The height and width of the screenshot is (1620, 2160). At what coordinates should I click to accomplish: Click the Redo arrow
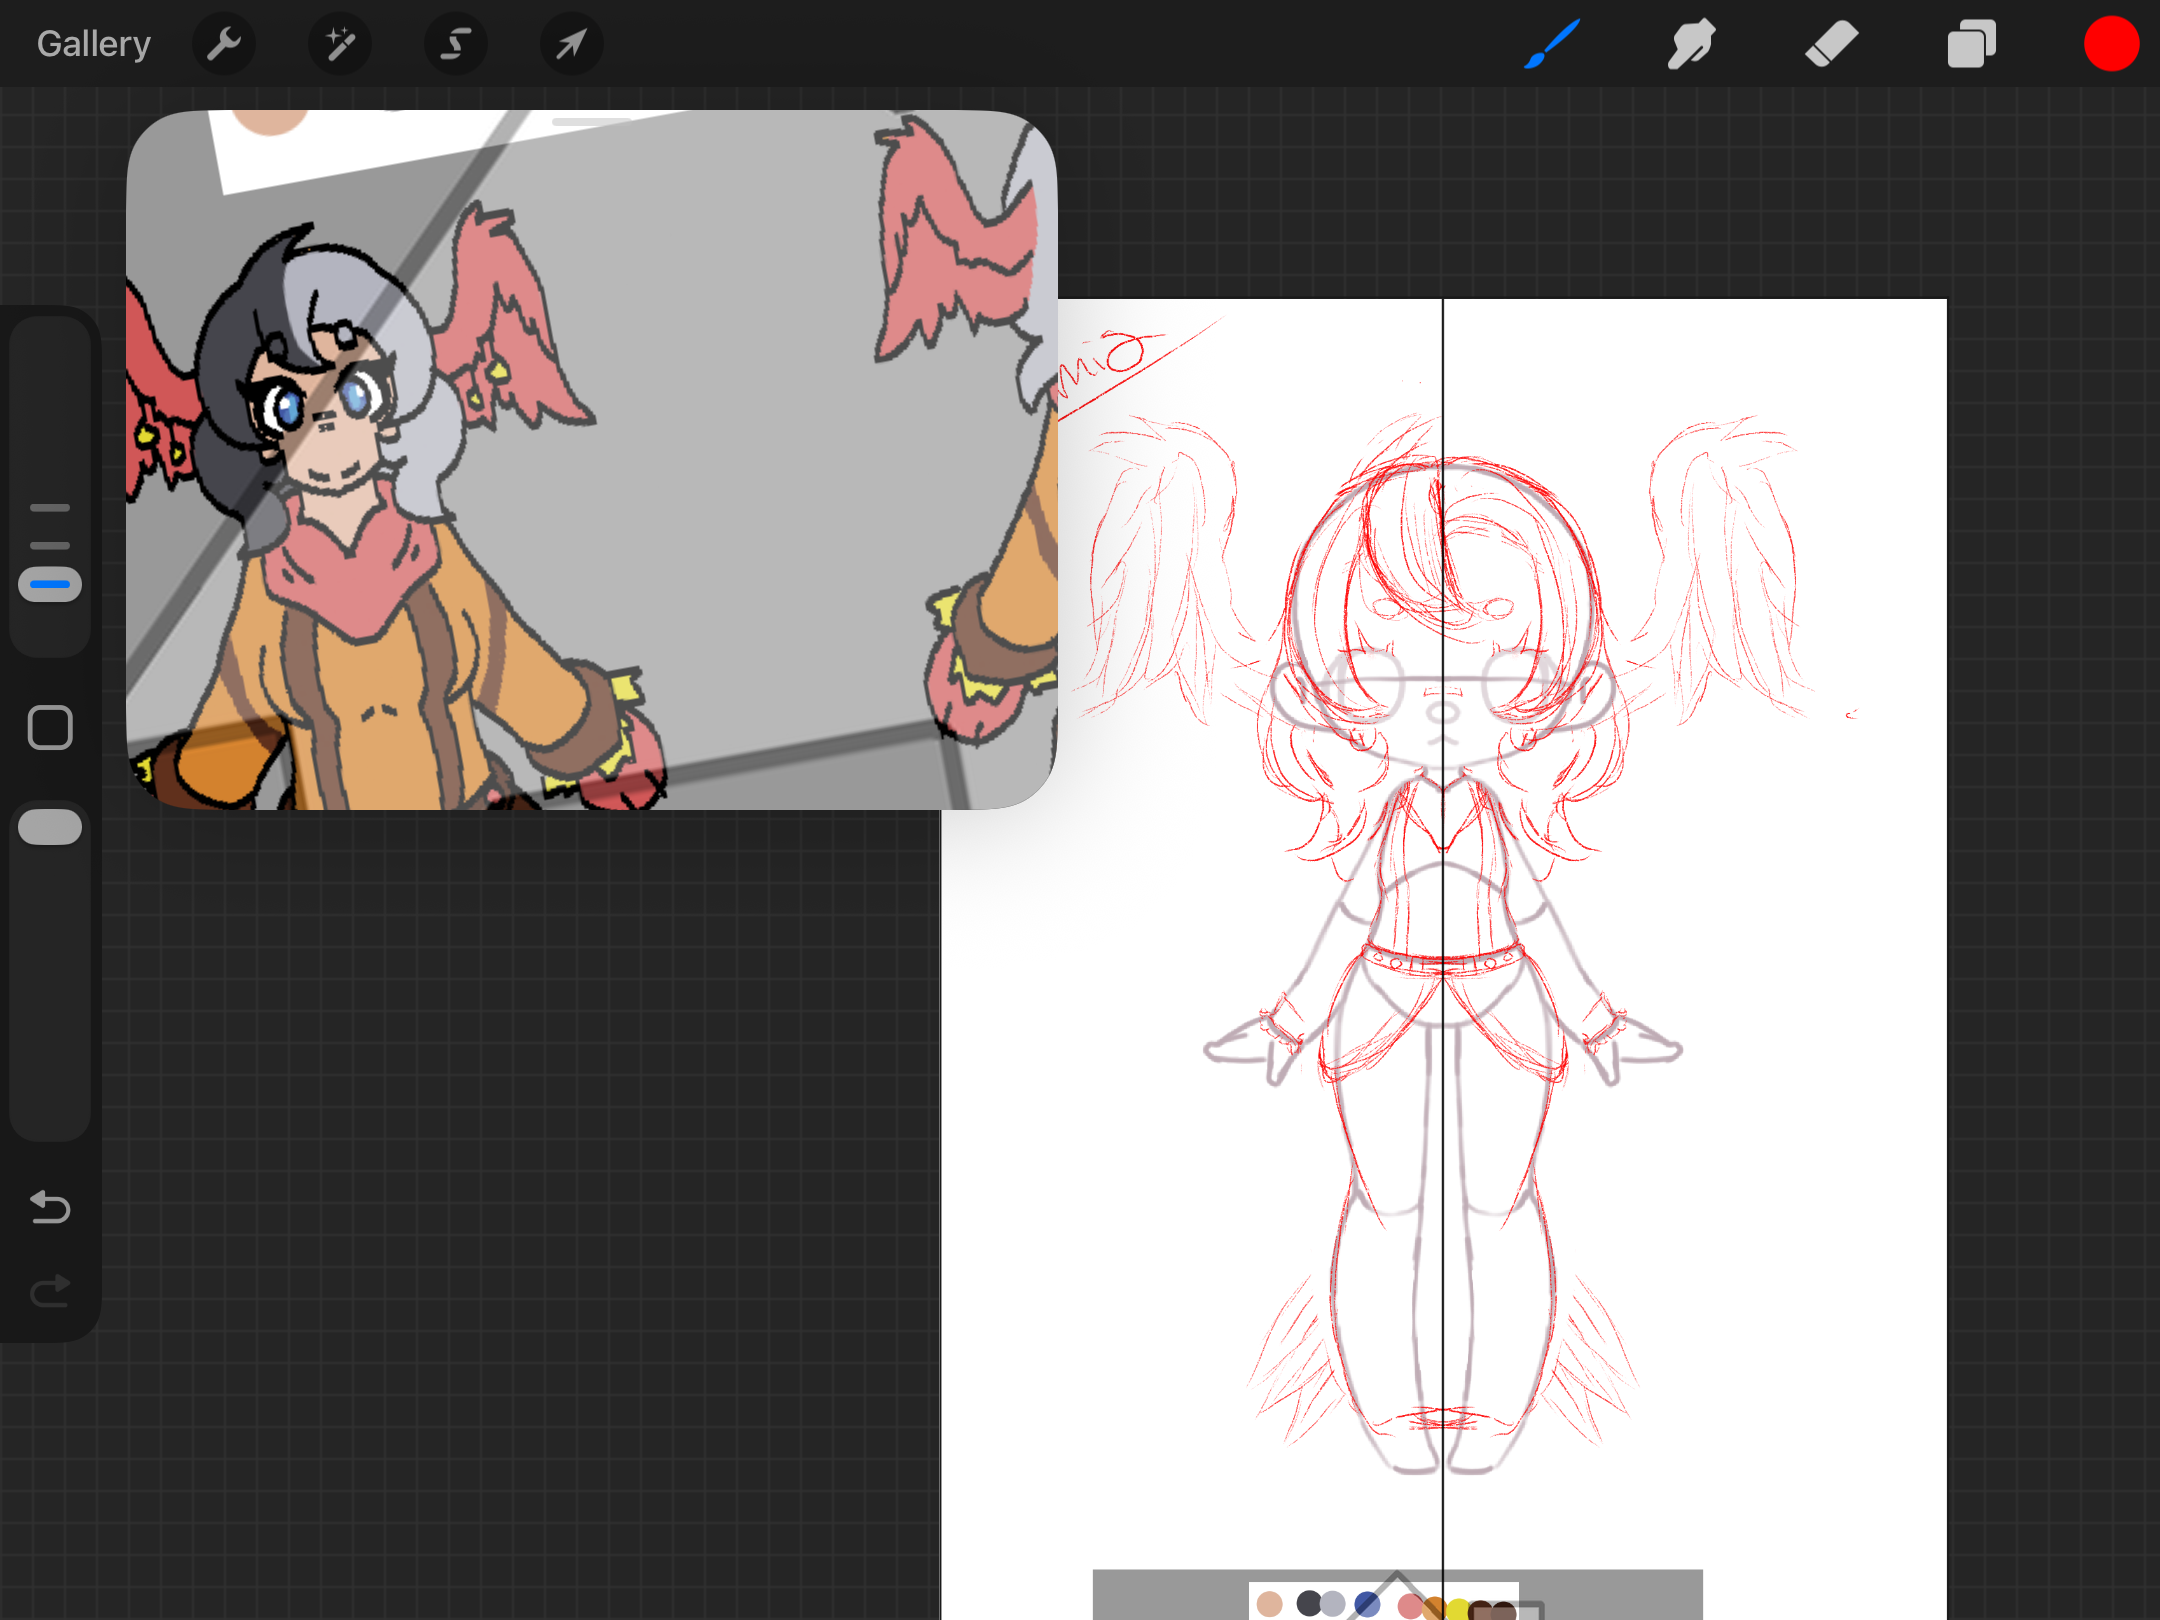click(50, 1291)
